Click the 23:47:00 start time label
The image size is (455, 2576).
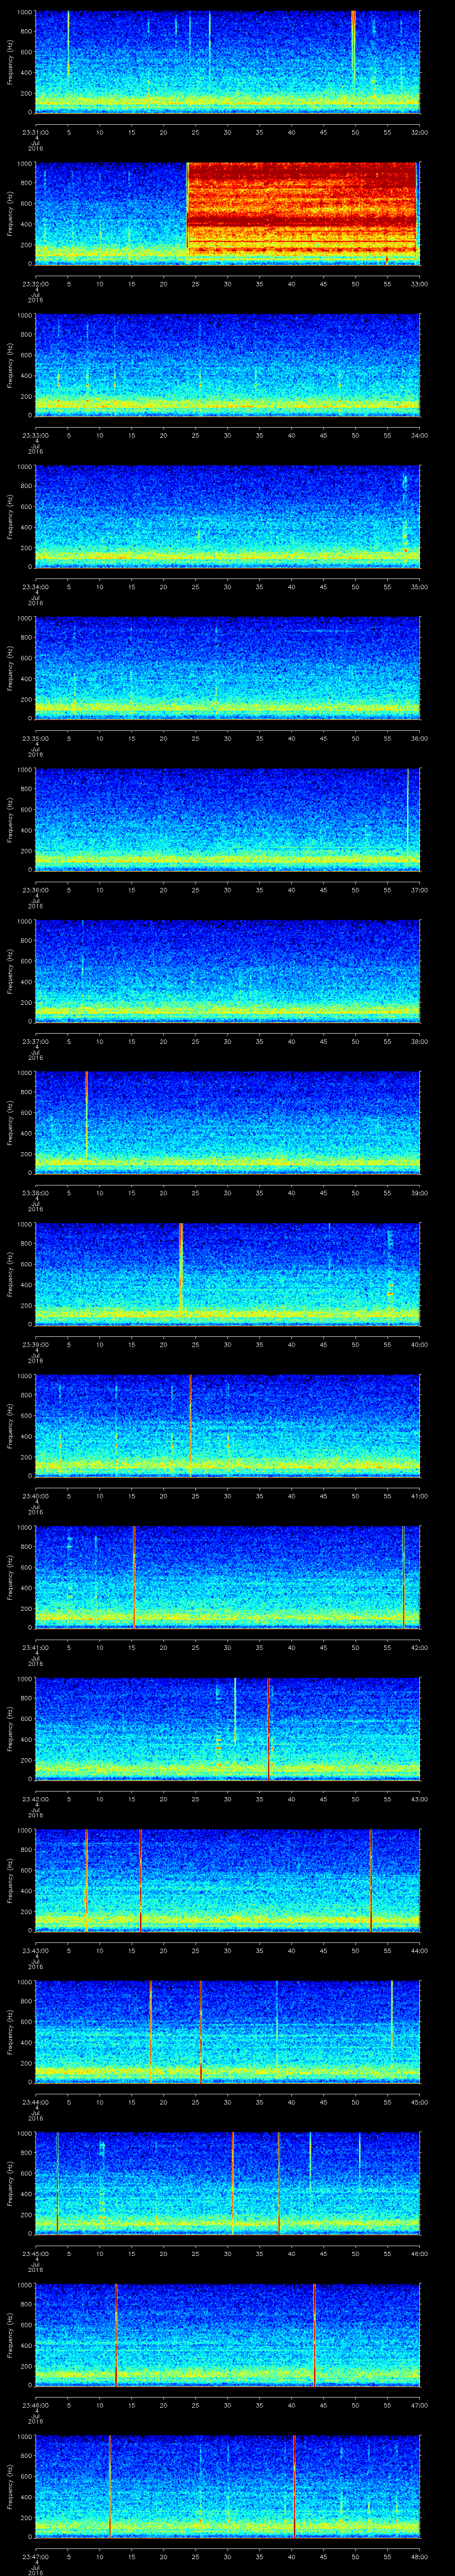click(x=35, y=2556)
